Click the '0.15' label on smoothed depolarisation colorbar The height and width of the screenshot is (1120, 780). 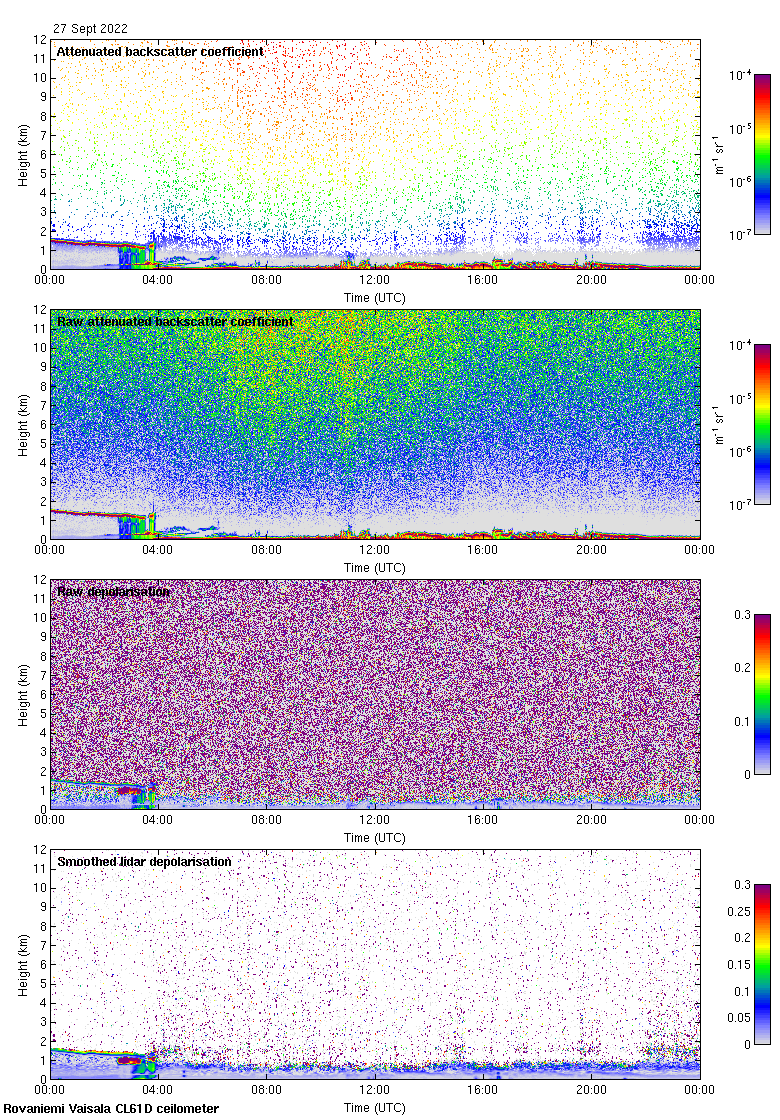point(739,965)
